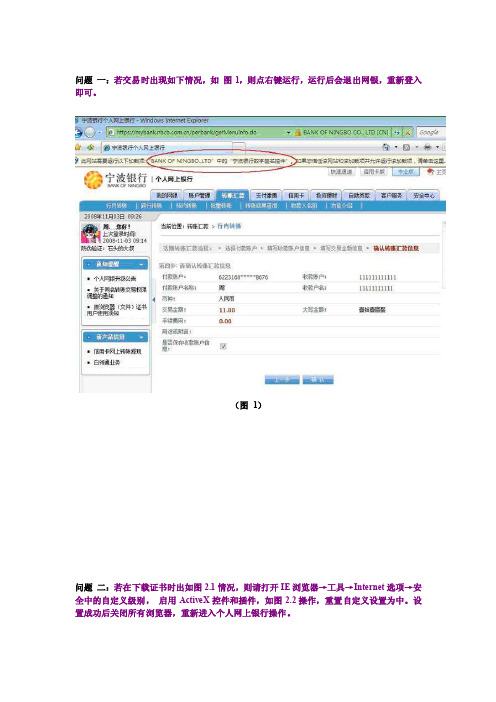Open the 安全中心 navigation tab
Image resolution: width=496 pixels, height=702 pixels.
[424, 196]
